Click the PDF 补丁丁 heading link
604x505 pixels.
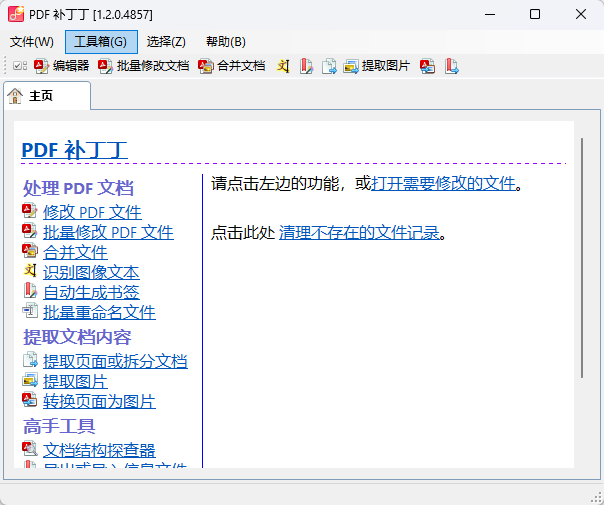pyautogui.click(x=74, y=150)
